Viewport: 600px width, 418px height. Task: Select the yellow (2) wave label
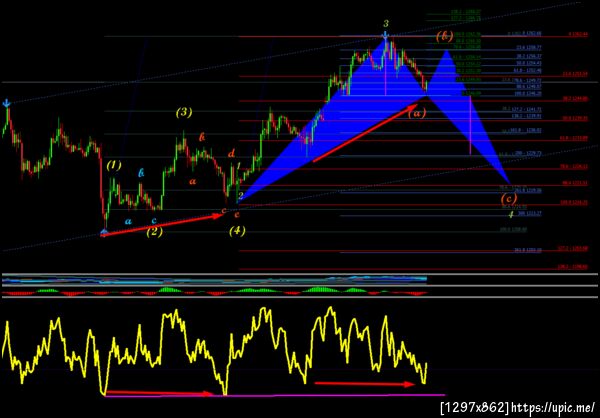click(155, 232)
